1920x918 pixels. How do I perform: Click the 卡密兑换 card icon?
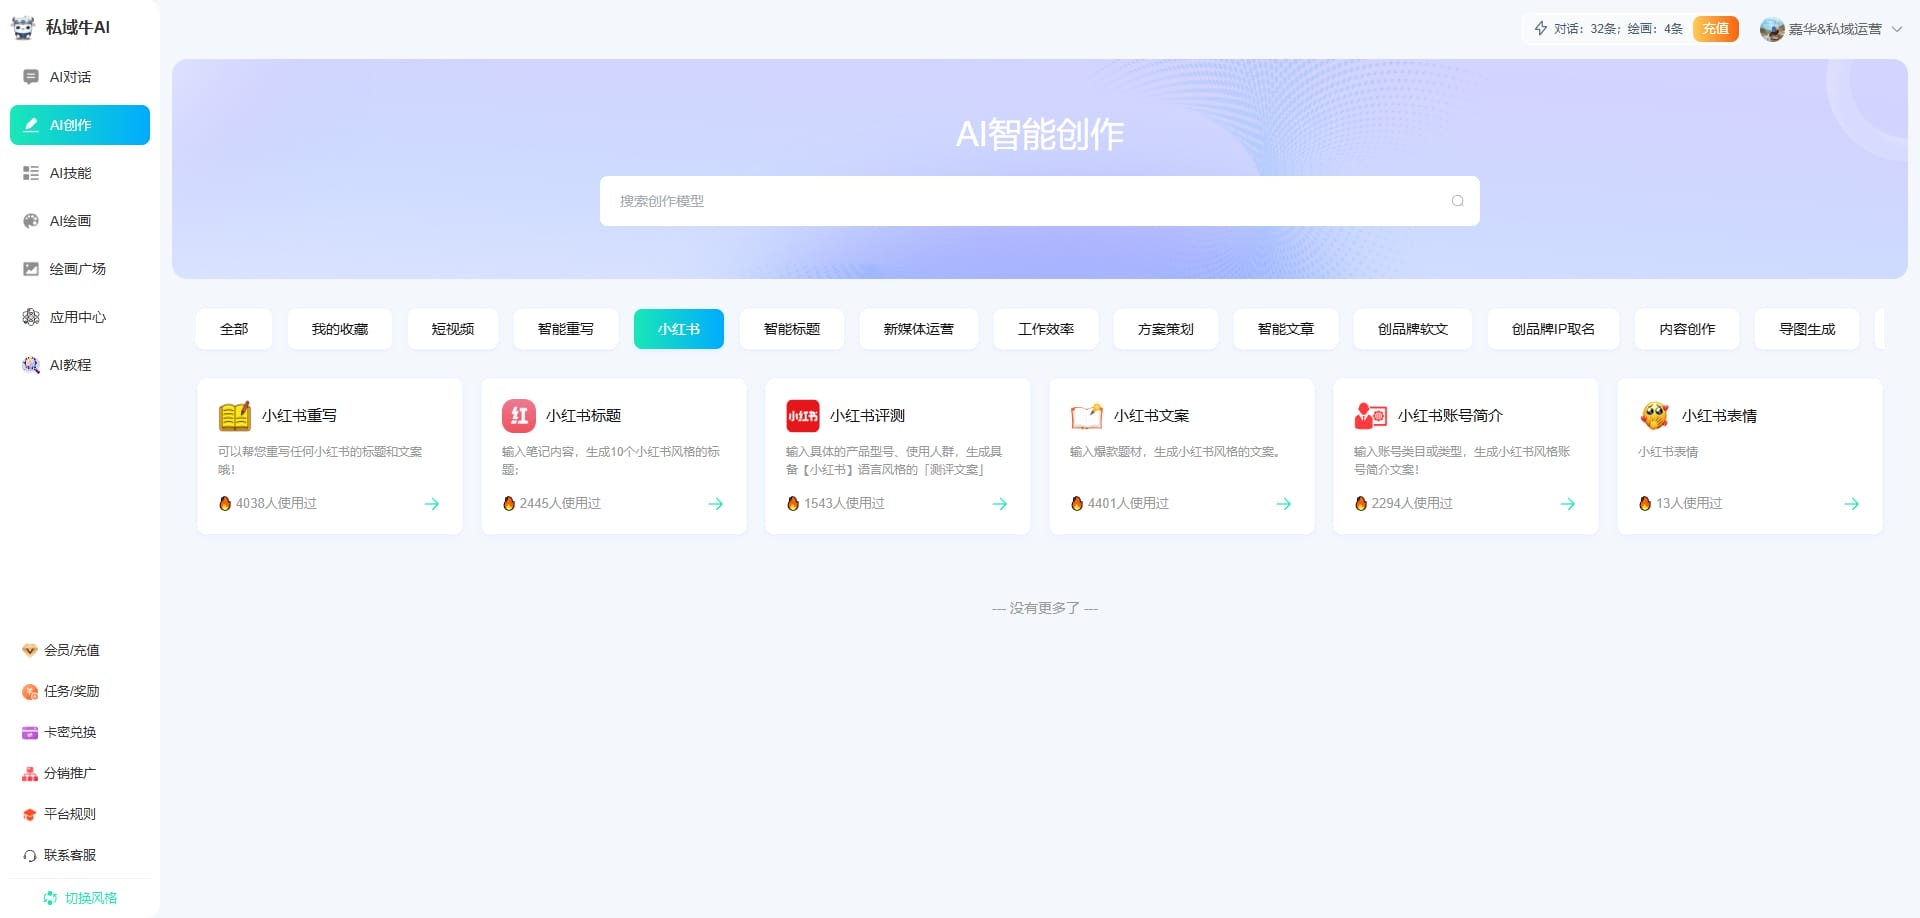tap(30, 732)
